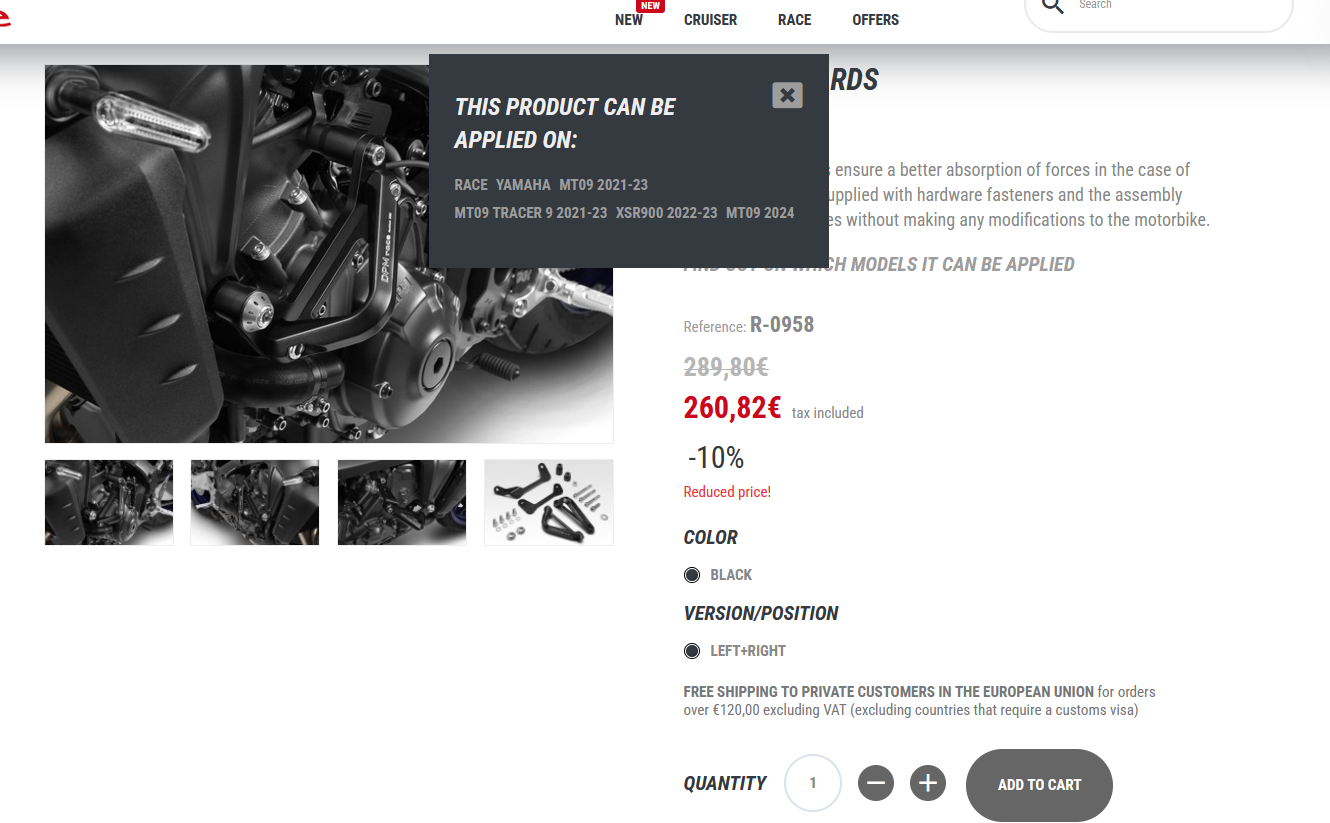Increase quantity with plus icon
Image resolution: width=1330 pixels, height=823 pixels.
[x=928, y=783]
